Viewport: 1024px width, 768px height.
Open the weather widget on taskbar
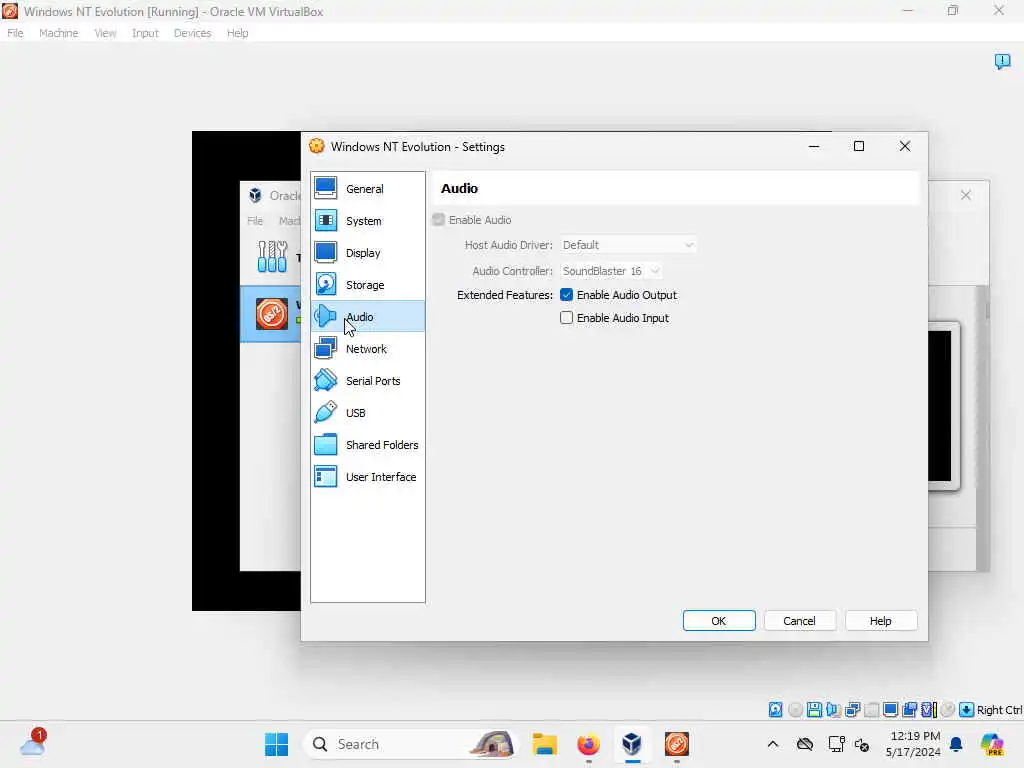pyautogui.click(x=33, y=744)
